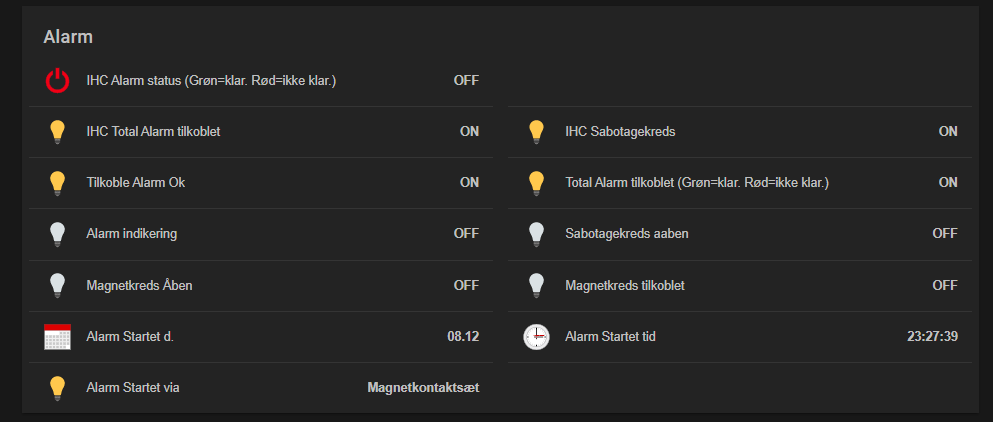Viewport: 993px width, 422px height.
Task: Click the bulb icon beside IHC Total Alarm tilkoblet
Action: [58, 131]
